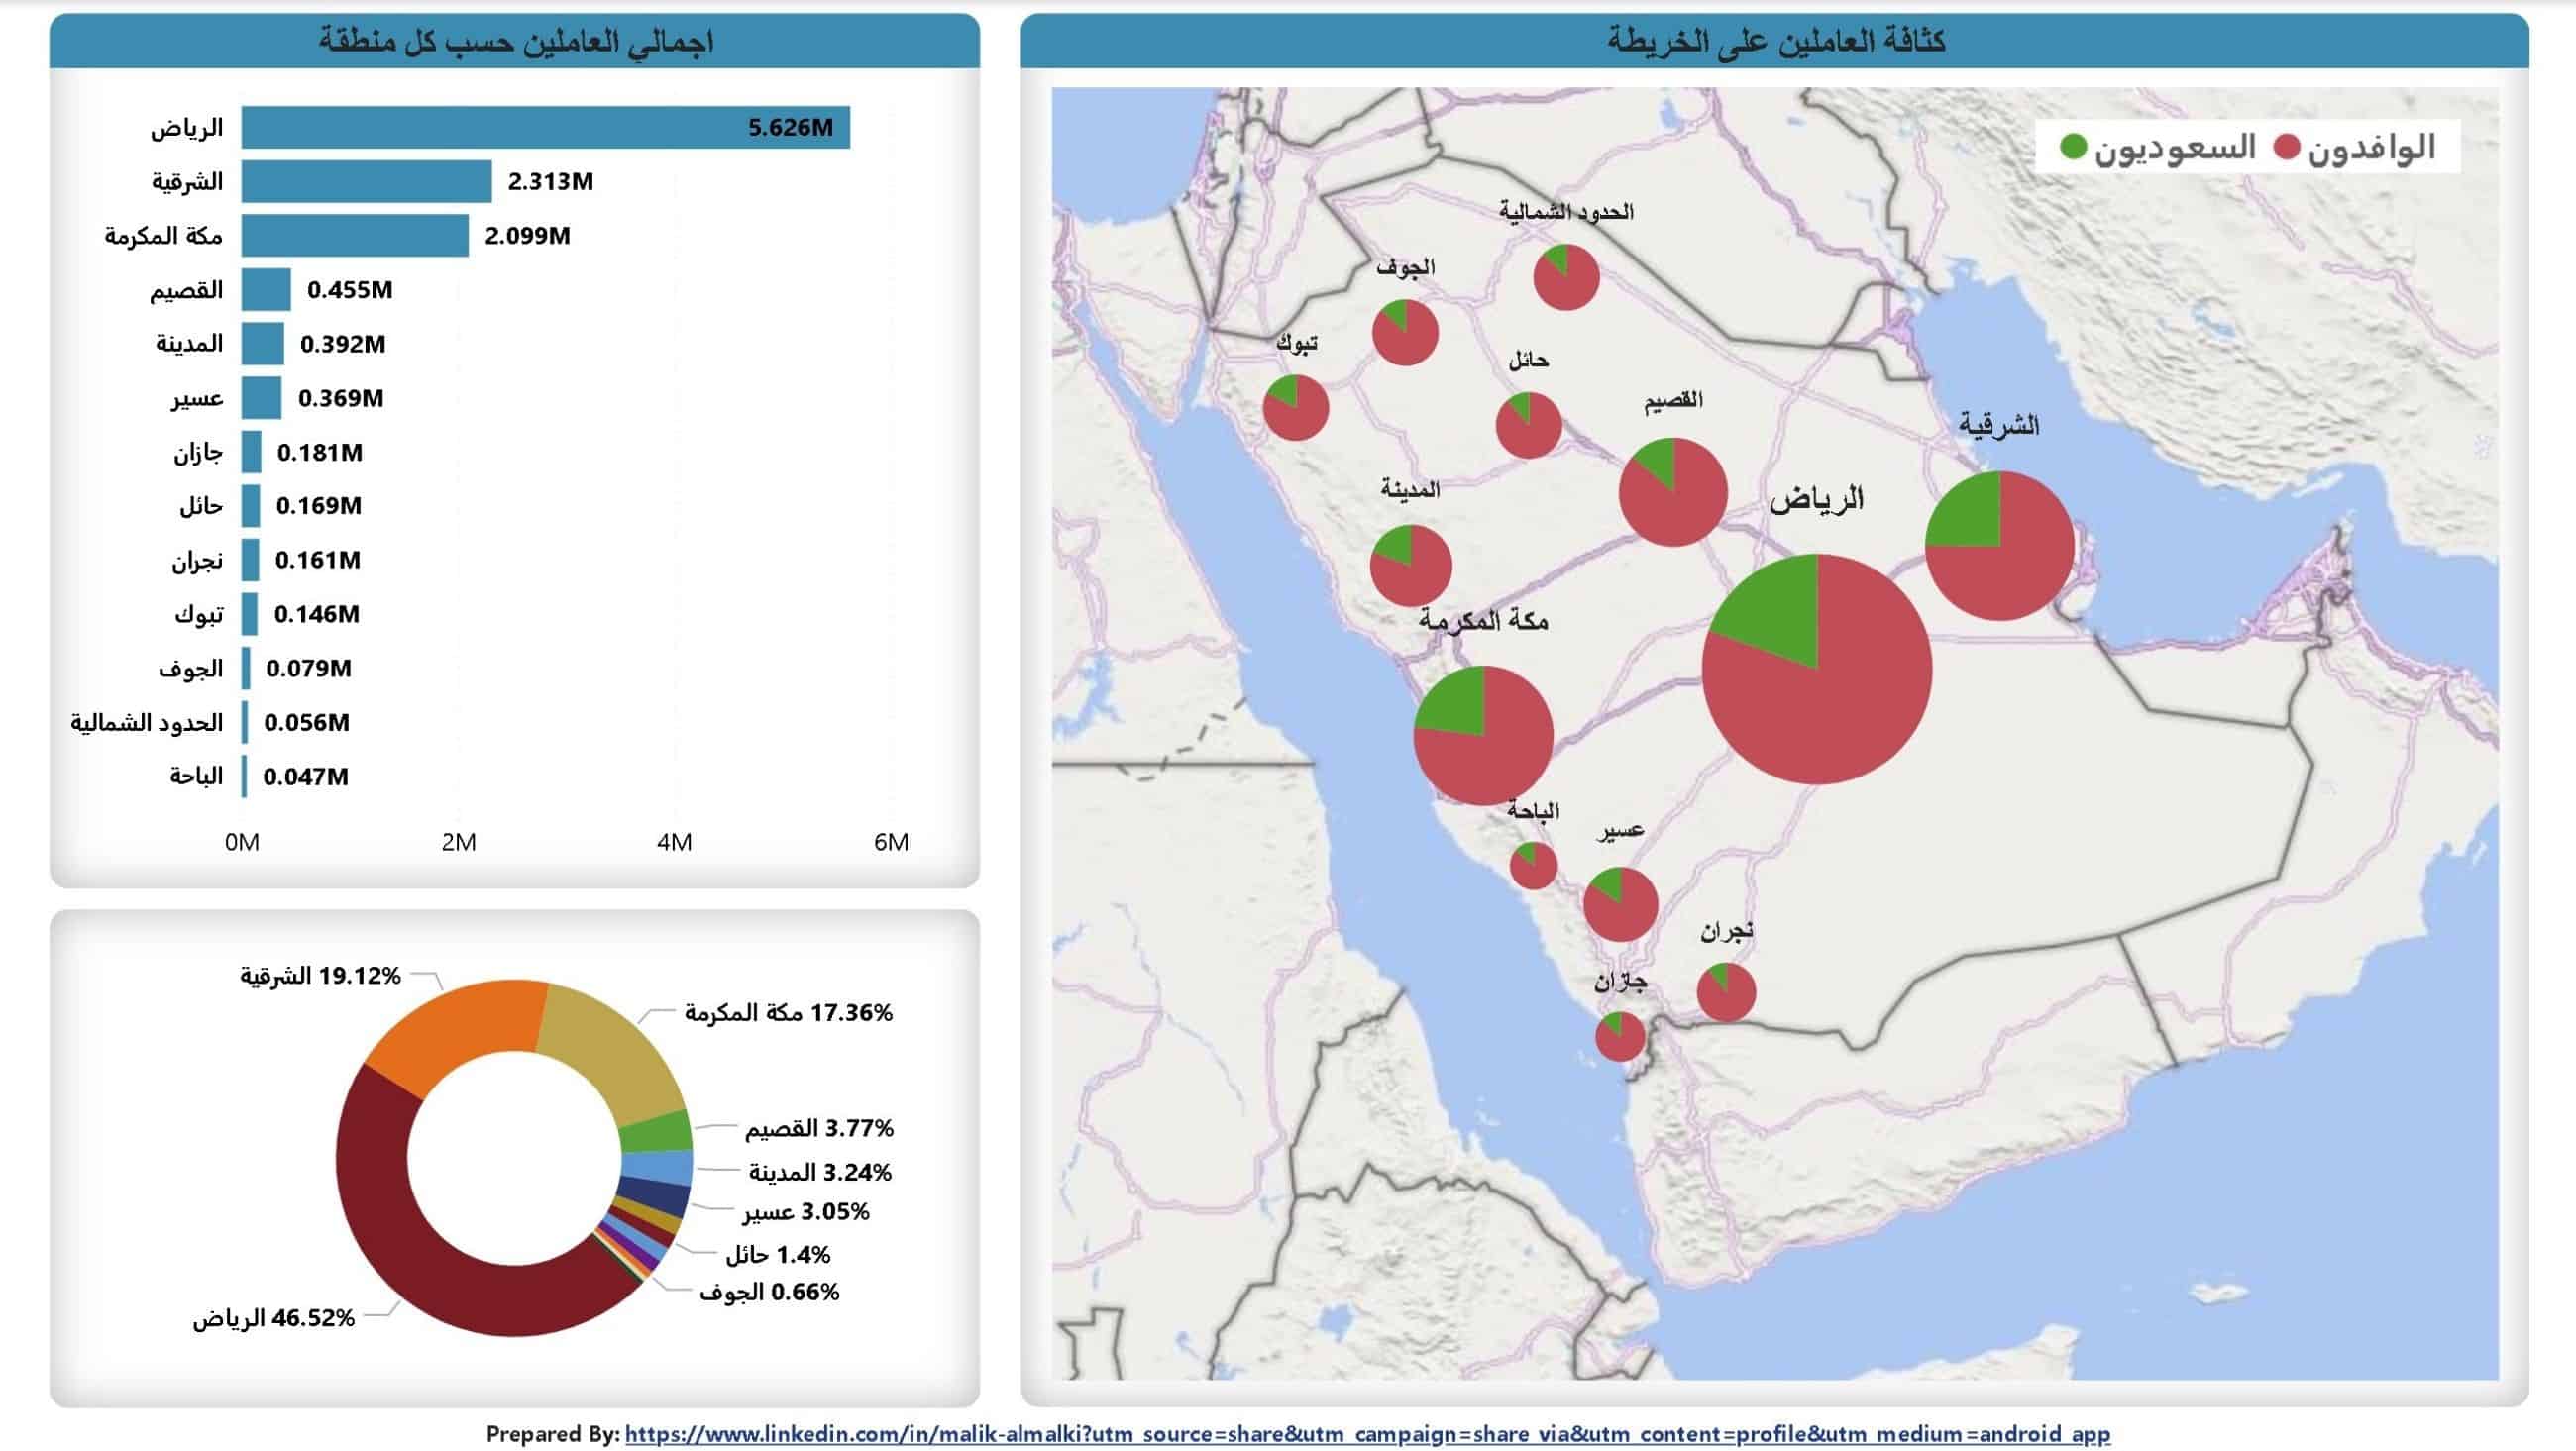This screenshot has width=2576, height=1451.
Task: Click the 0.047M value label
Action: pos(306,776)
